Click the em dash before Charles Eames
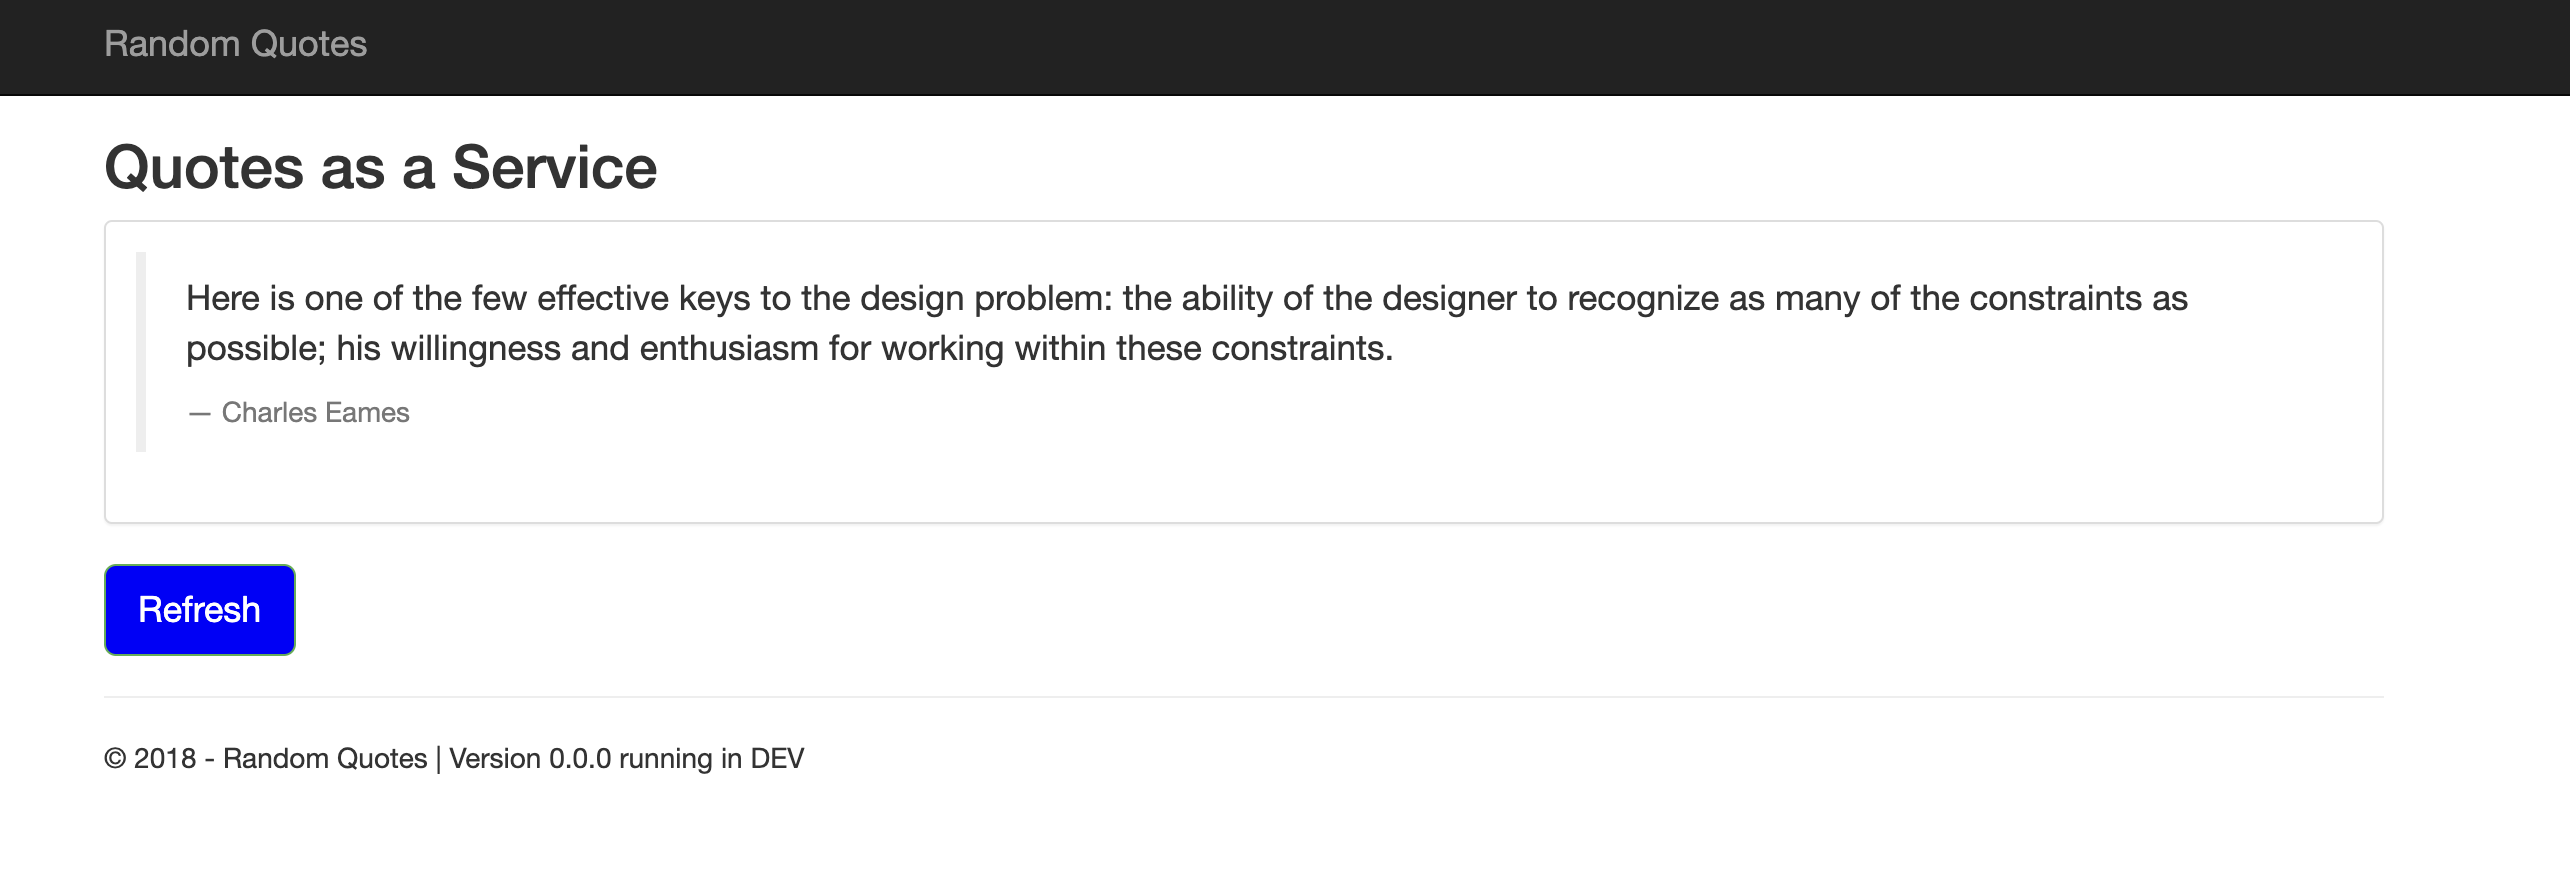The height and width of the screenshot is (884, 2570). (199, 413)
